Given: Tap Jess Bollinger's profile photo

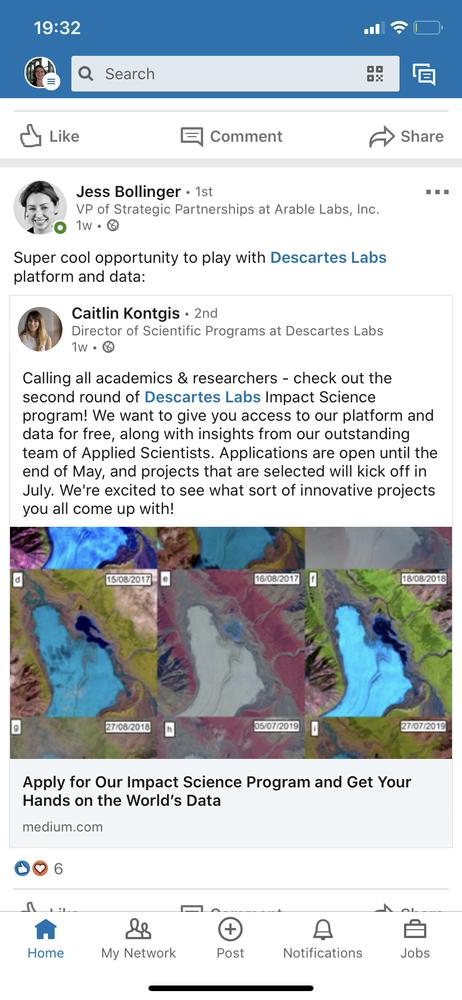Looking at the screenshot, I should [40, 207].
